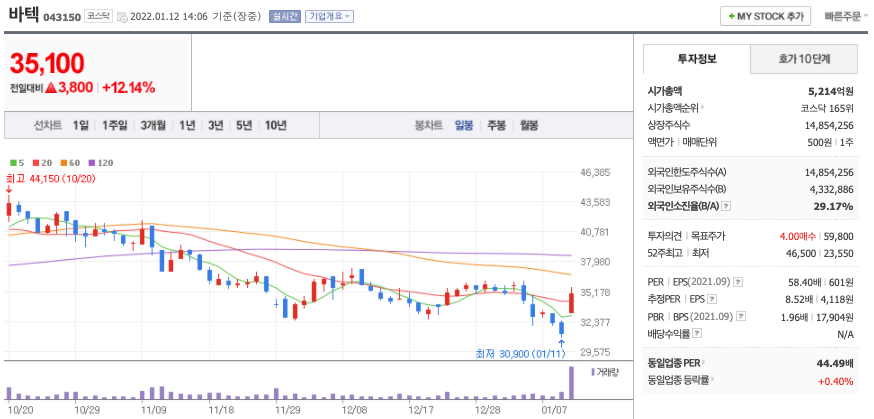Select 일봉 daily candle chart

click(x=464, y=125)
